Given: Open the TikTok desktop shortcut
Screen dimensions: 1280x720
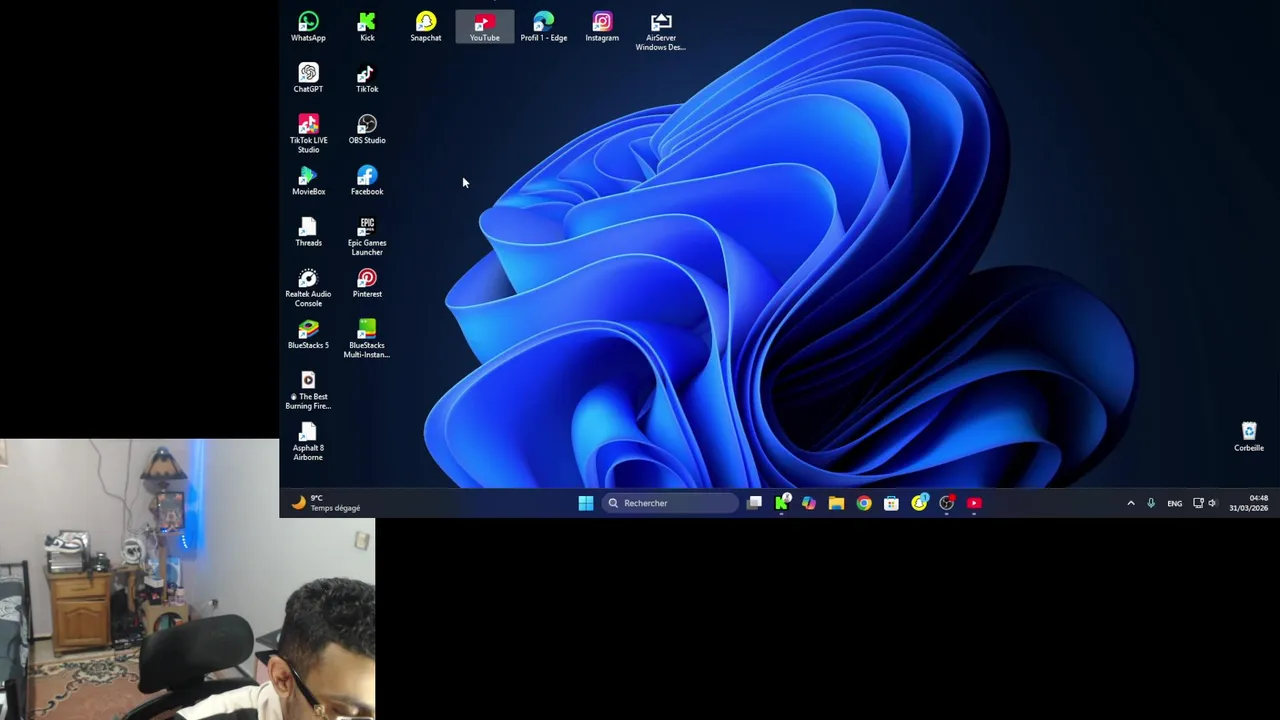Looking at the screenshot, I should tap(367, 78).
